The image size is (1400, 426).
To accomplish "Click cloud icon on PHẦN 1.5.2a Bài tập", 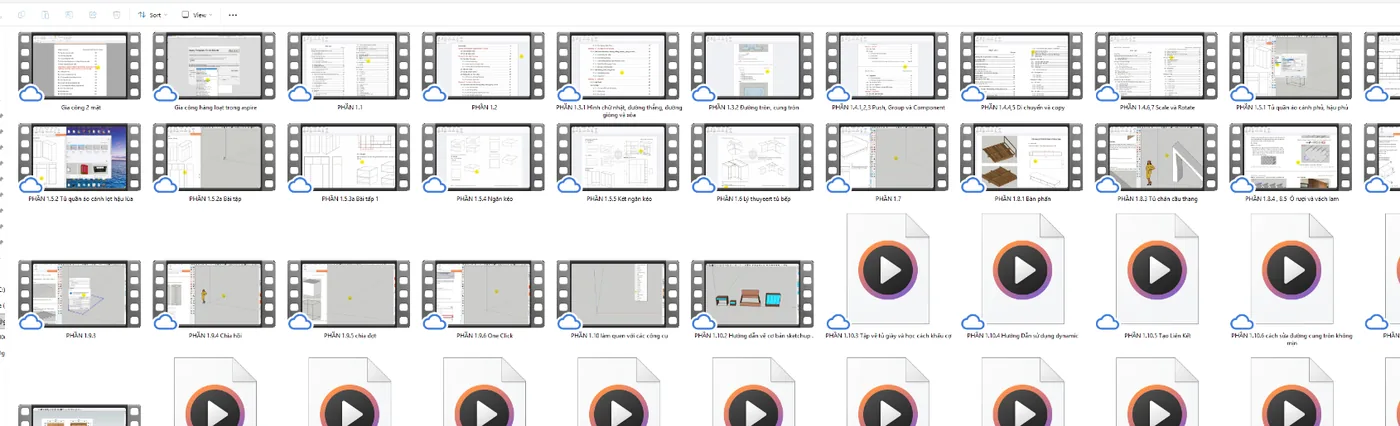I will [x=166, y=185].
